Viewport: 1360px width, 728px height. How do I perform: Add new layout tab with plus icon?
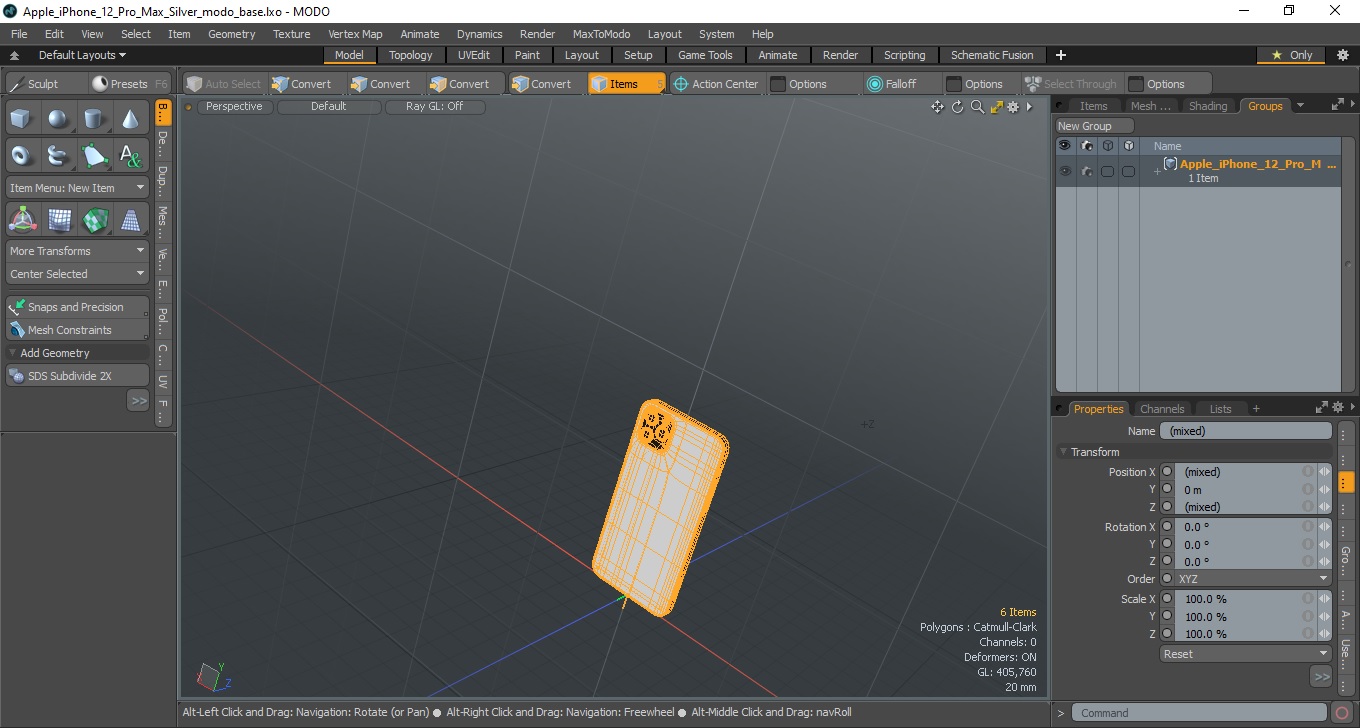[x=1061, y=55]
